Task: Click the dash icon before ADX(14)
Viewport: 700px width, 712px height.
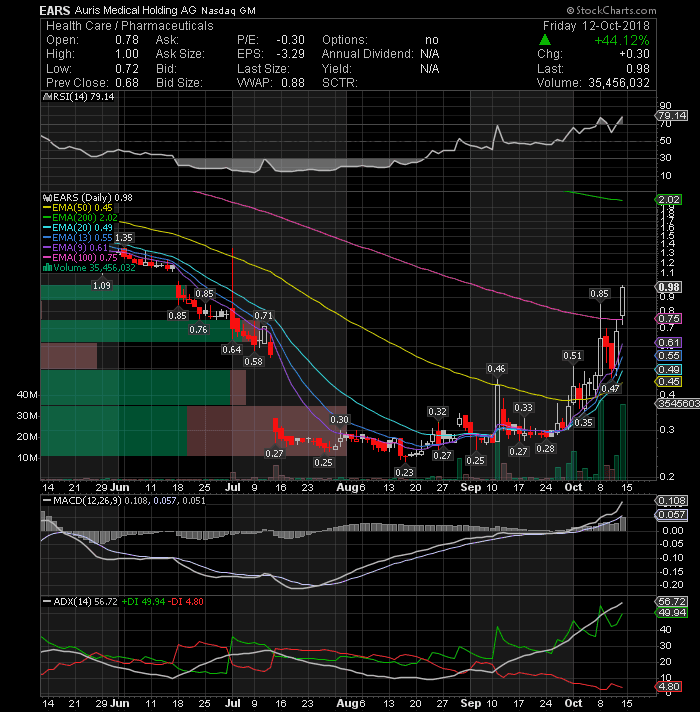Action: 47,601
